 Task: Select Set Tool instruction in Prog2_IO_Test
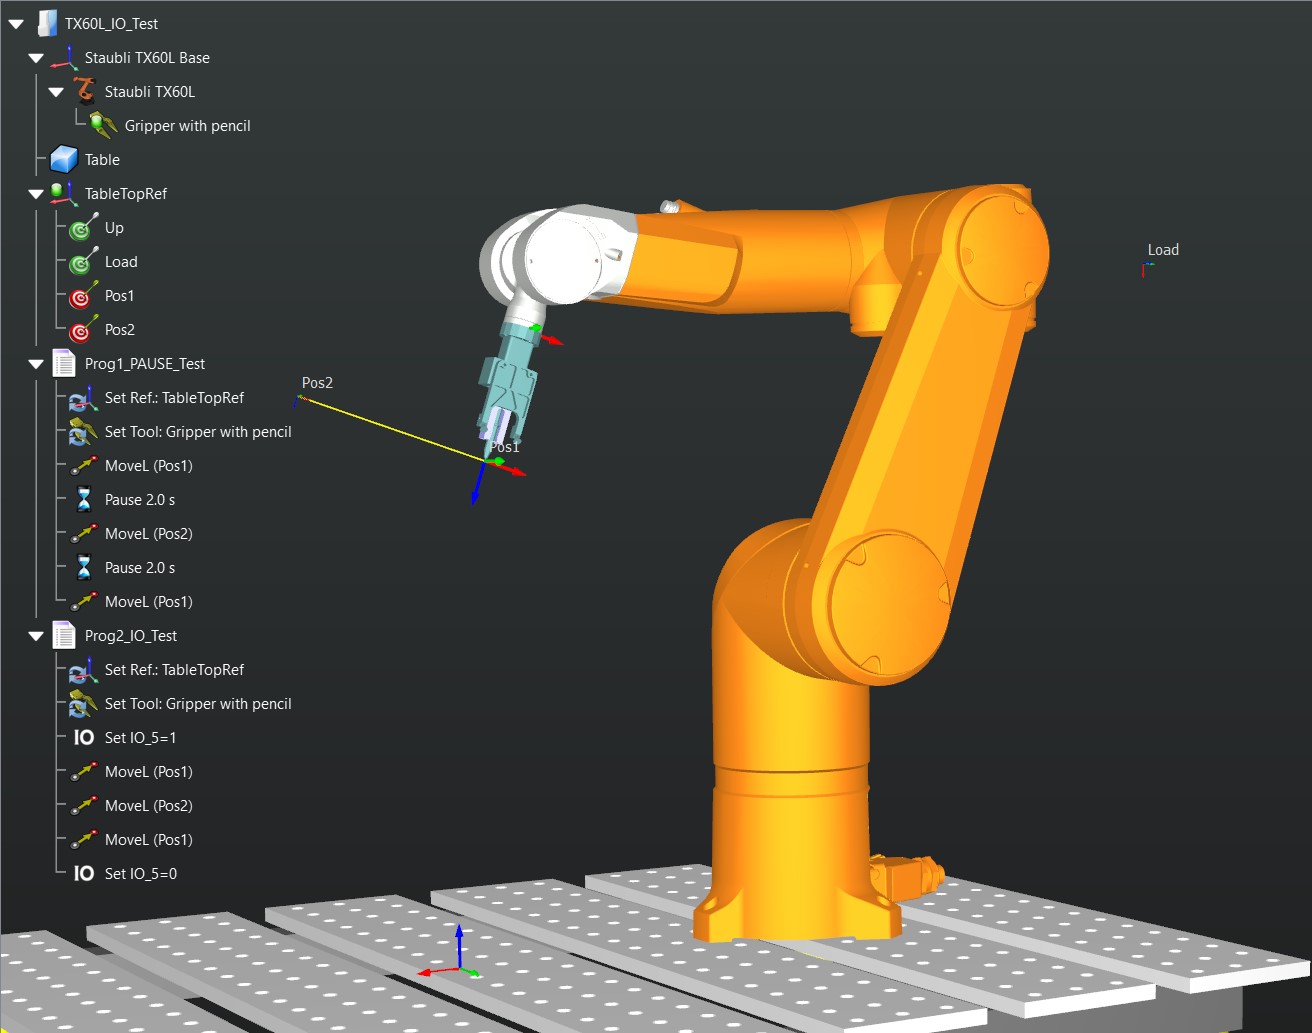[x=197, y=704]
